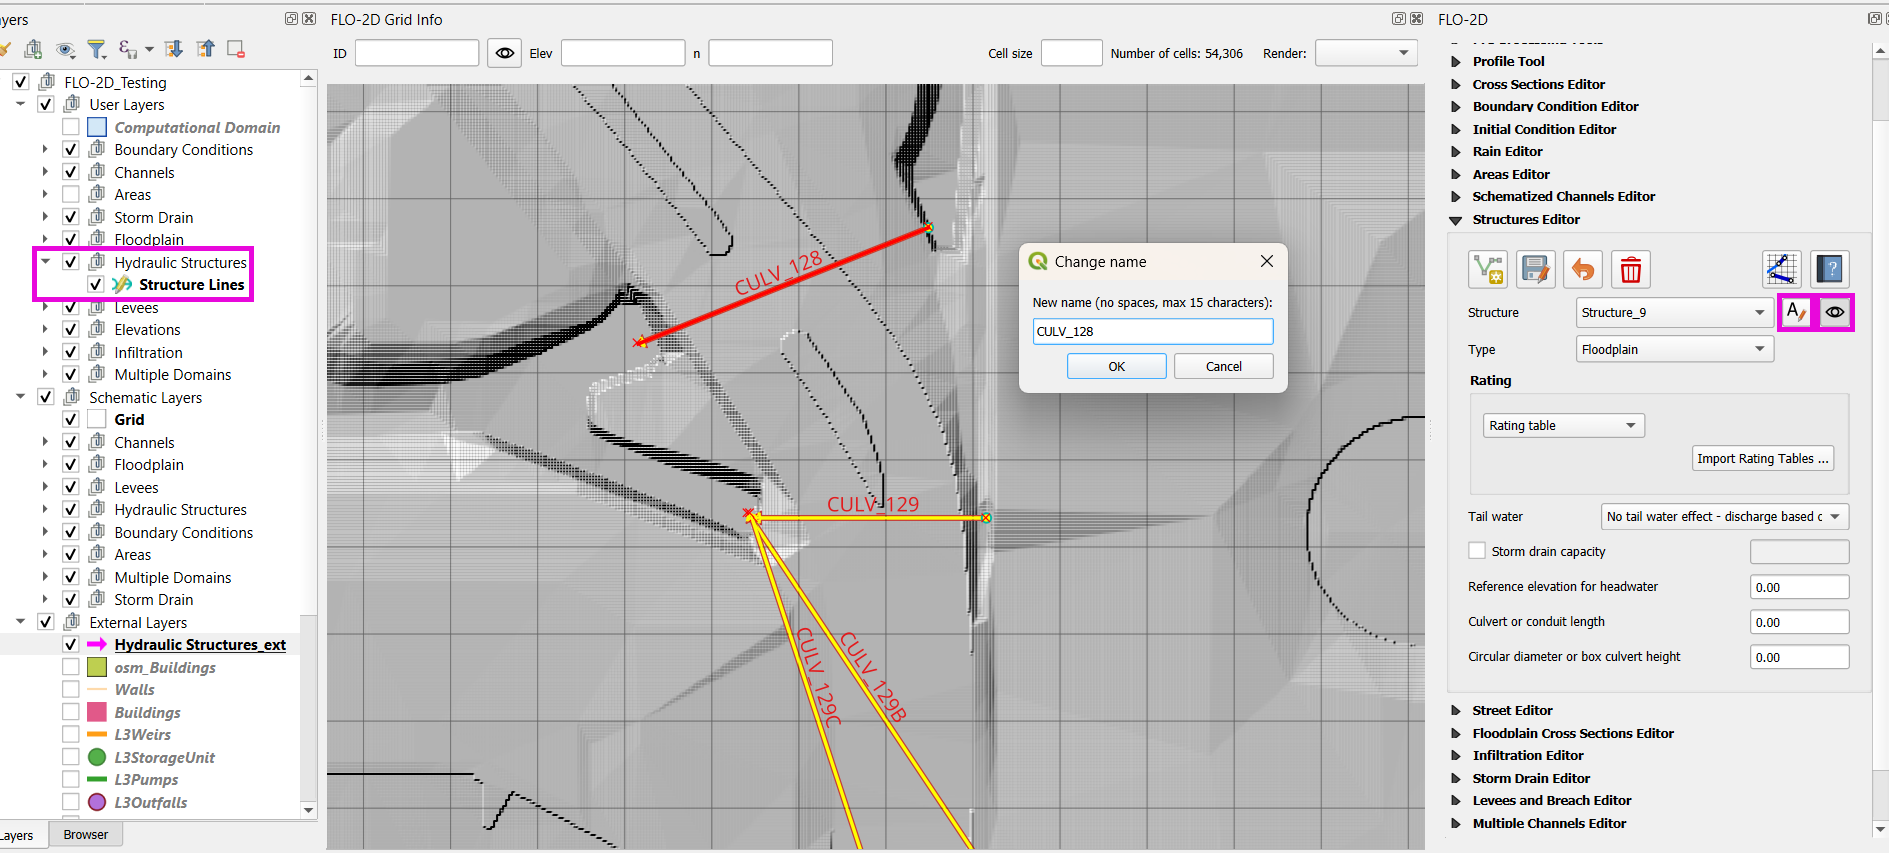The image size is (1889, 853).
Task: Delete structure using the red trash icon
Action: coord(1630,269)
